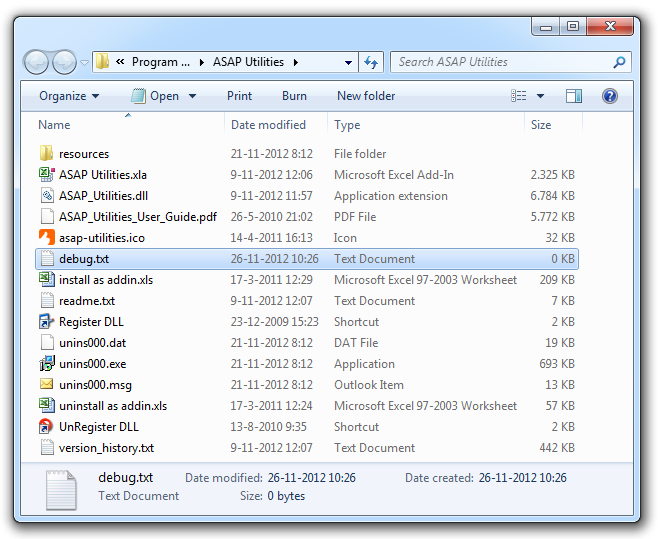This screenshot has width=659, height=539.
Task: Select the Program breadcrumb segment
Action: 161,62
